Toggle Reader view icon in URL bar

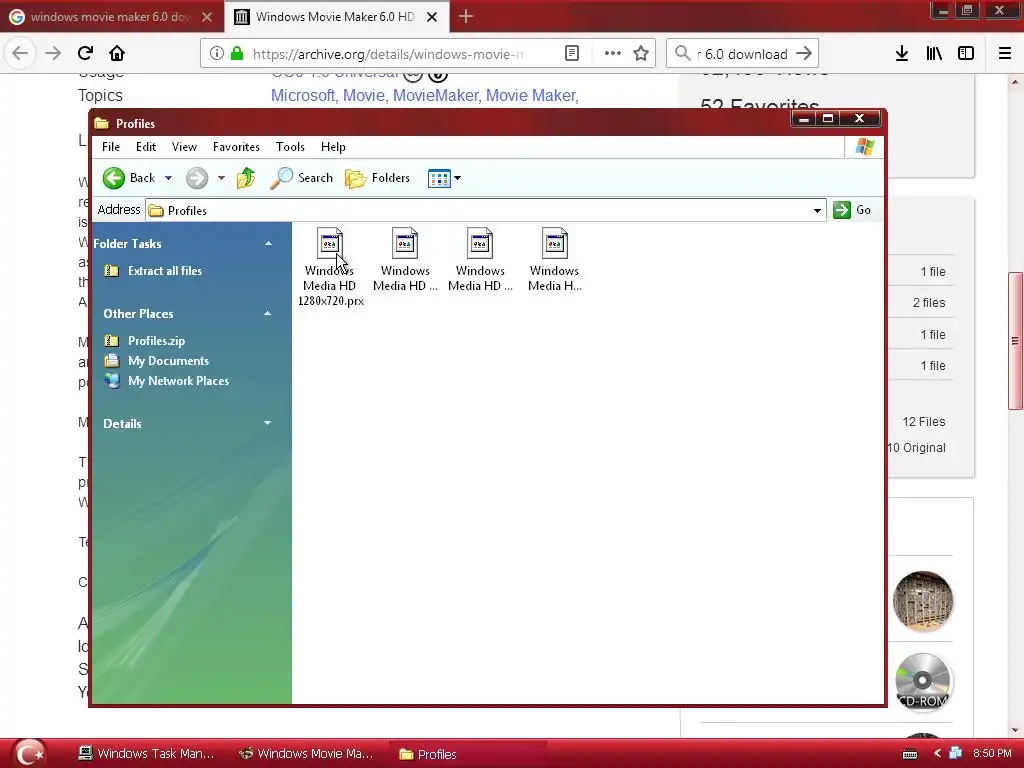pos(571,54)
